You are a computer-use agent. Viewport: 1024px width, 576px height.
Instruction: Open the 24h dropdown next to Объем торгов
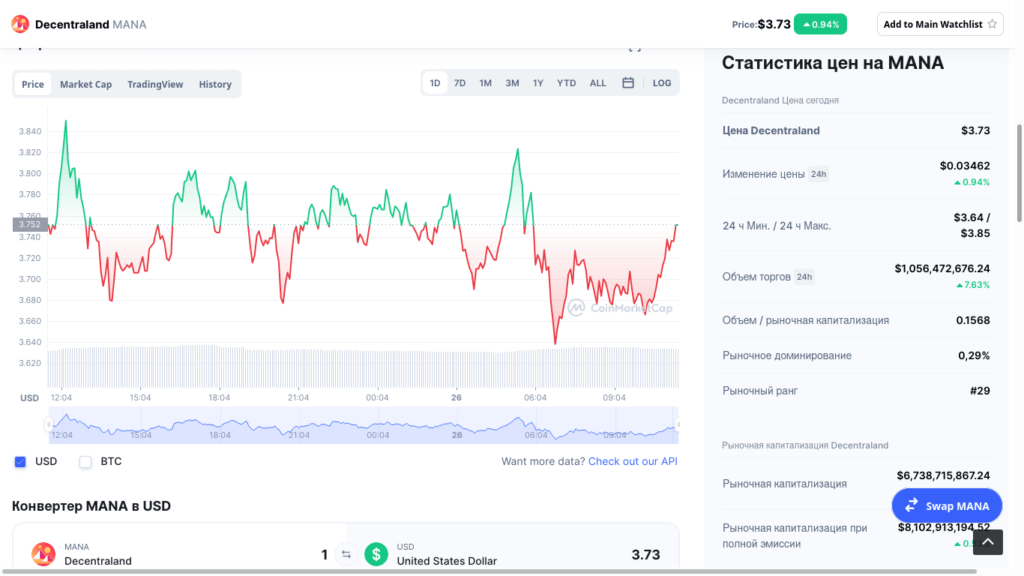804,277
